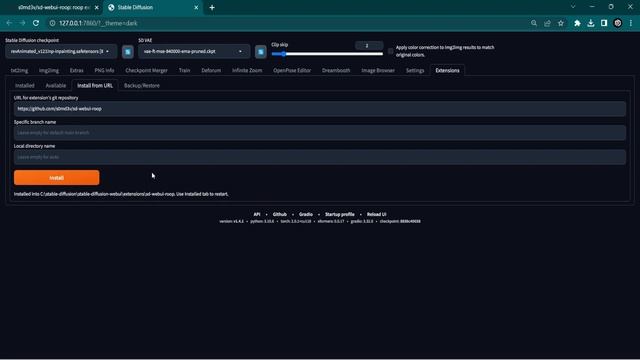Reload the browser page
Image resolution: width=640 pixels, height=360 pixels.
tap(36, 23)
